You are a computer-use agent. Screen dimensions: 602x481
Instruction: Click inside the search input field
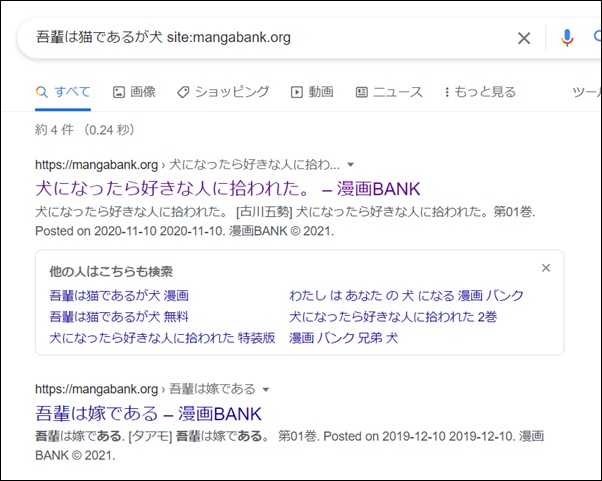(x=269, y=38)
